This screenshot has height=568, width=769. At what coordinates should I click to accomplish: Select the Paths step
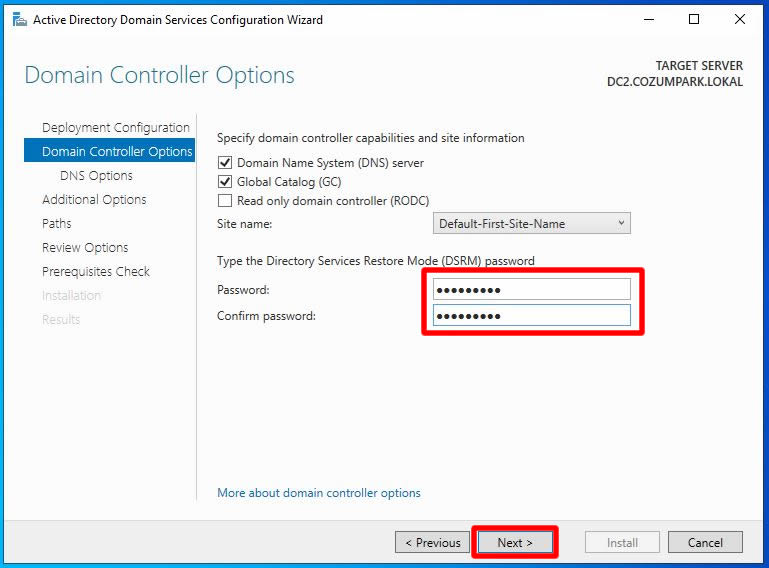pyautogui.click(x=57, y=224)
